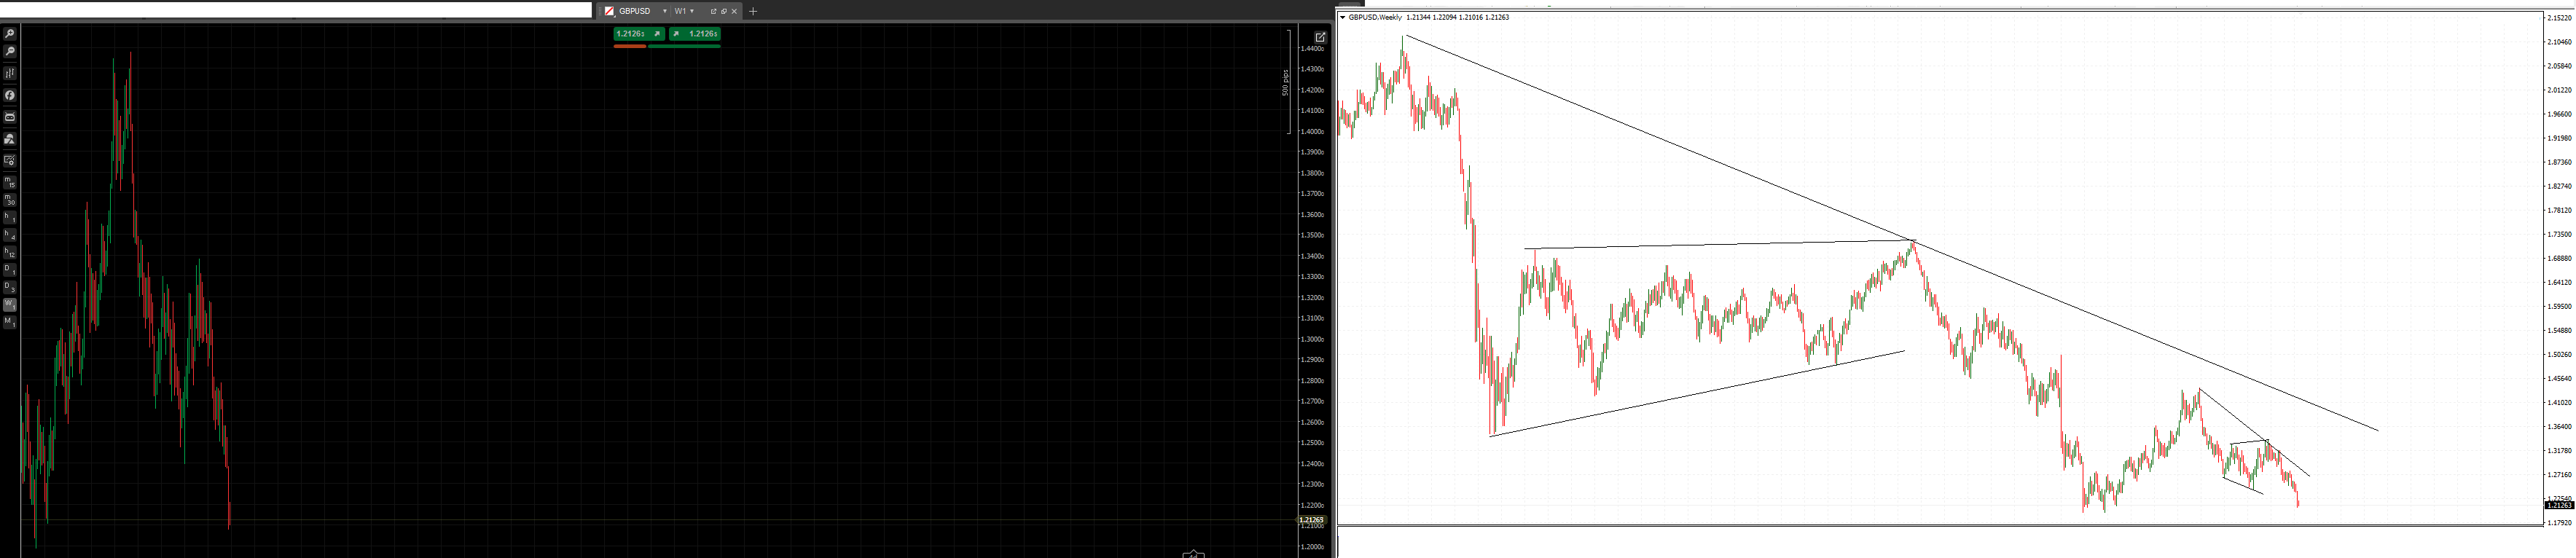Zoom in on the GBPUSD chart
The image size is (2576, 558).
click(10, 33)
